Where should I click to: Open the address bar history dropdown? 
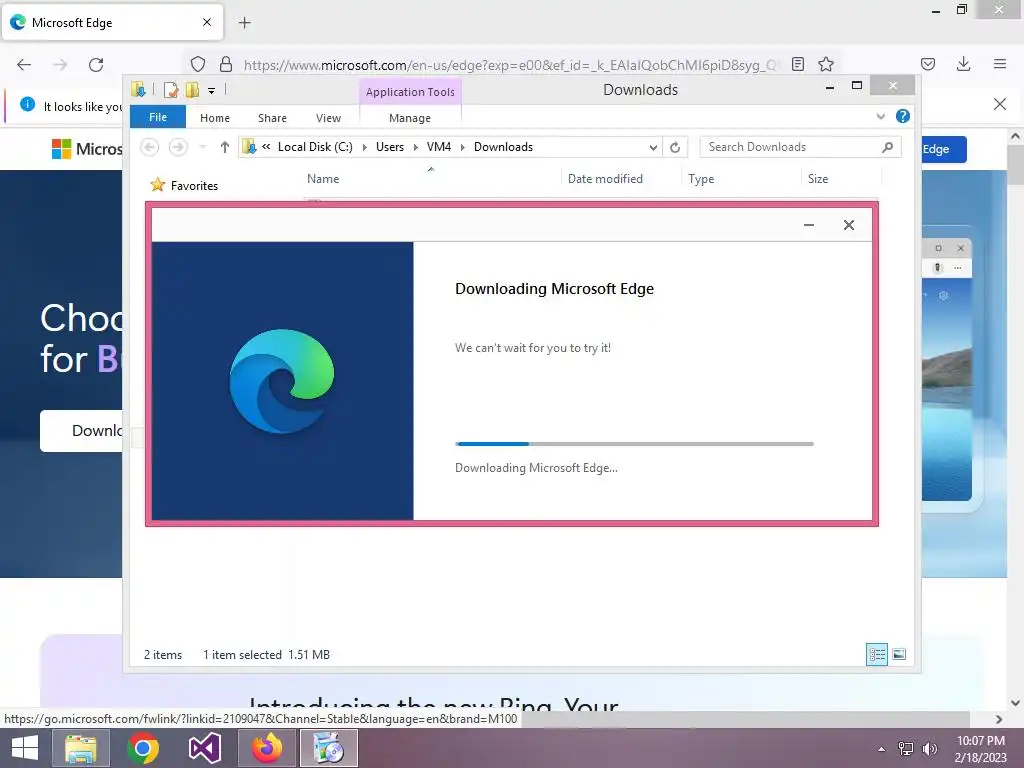pos(653,148)
